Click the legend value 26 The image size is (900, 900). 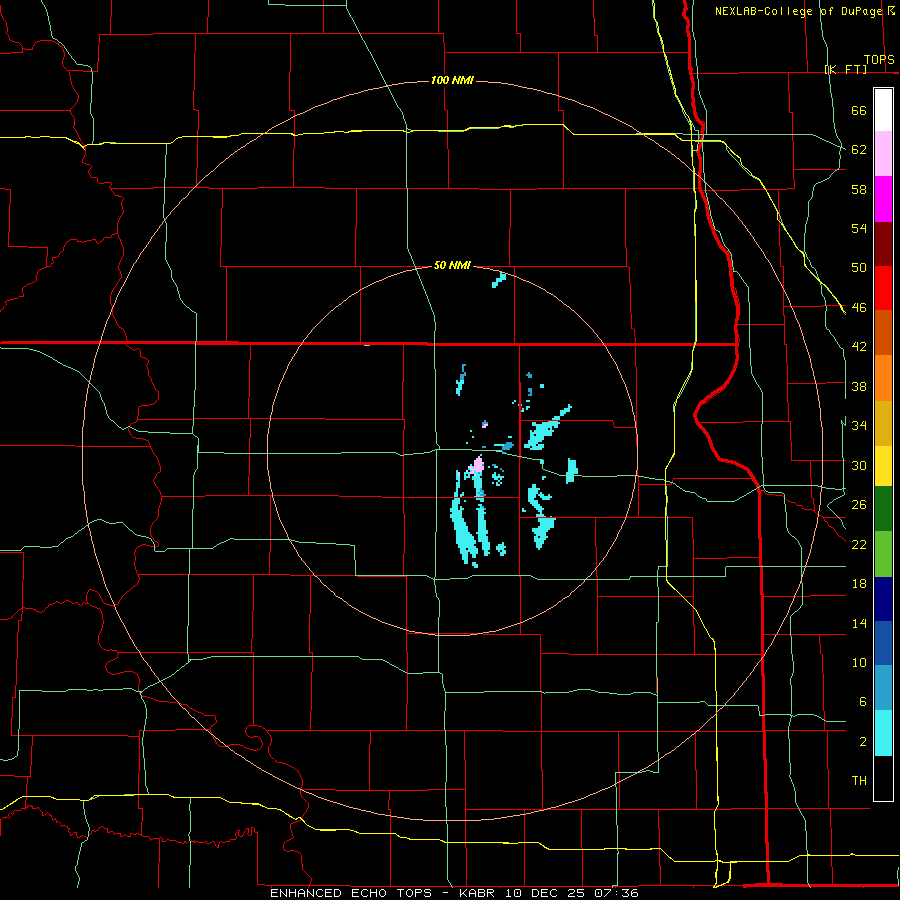[x=859, y=505]
